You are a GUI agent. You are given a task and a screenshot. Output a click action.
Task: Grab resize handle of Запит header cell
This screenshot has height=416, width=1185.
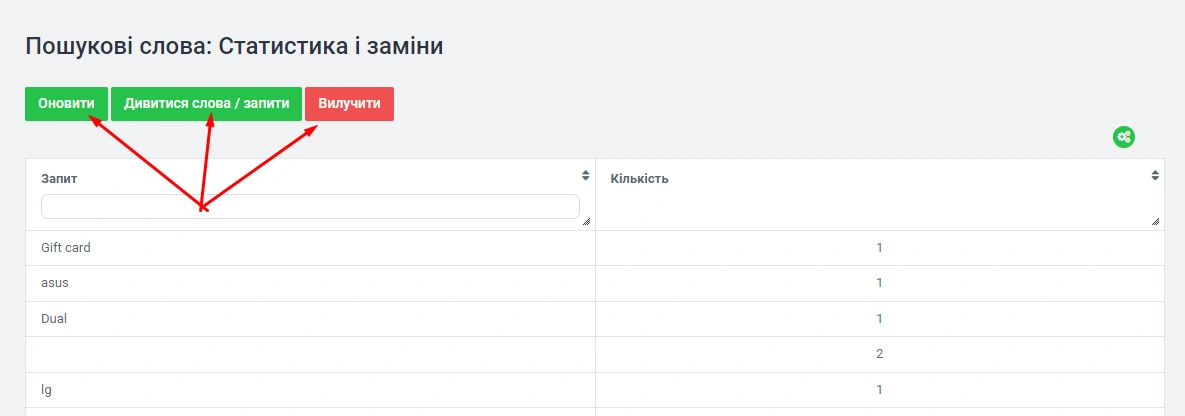pyautogui.click(x=586, y=221)
